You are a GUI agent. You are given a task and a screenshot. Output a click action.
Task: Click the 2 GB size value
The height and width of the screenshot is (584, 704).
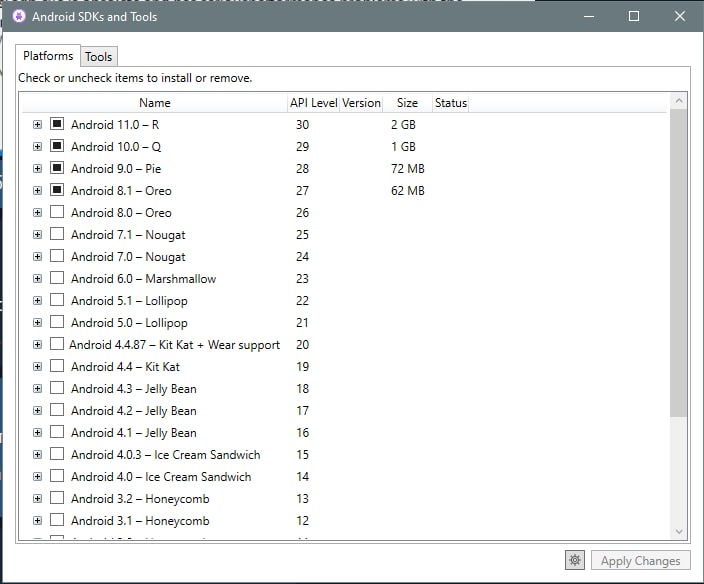(x=403, y=124)
